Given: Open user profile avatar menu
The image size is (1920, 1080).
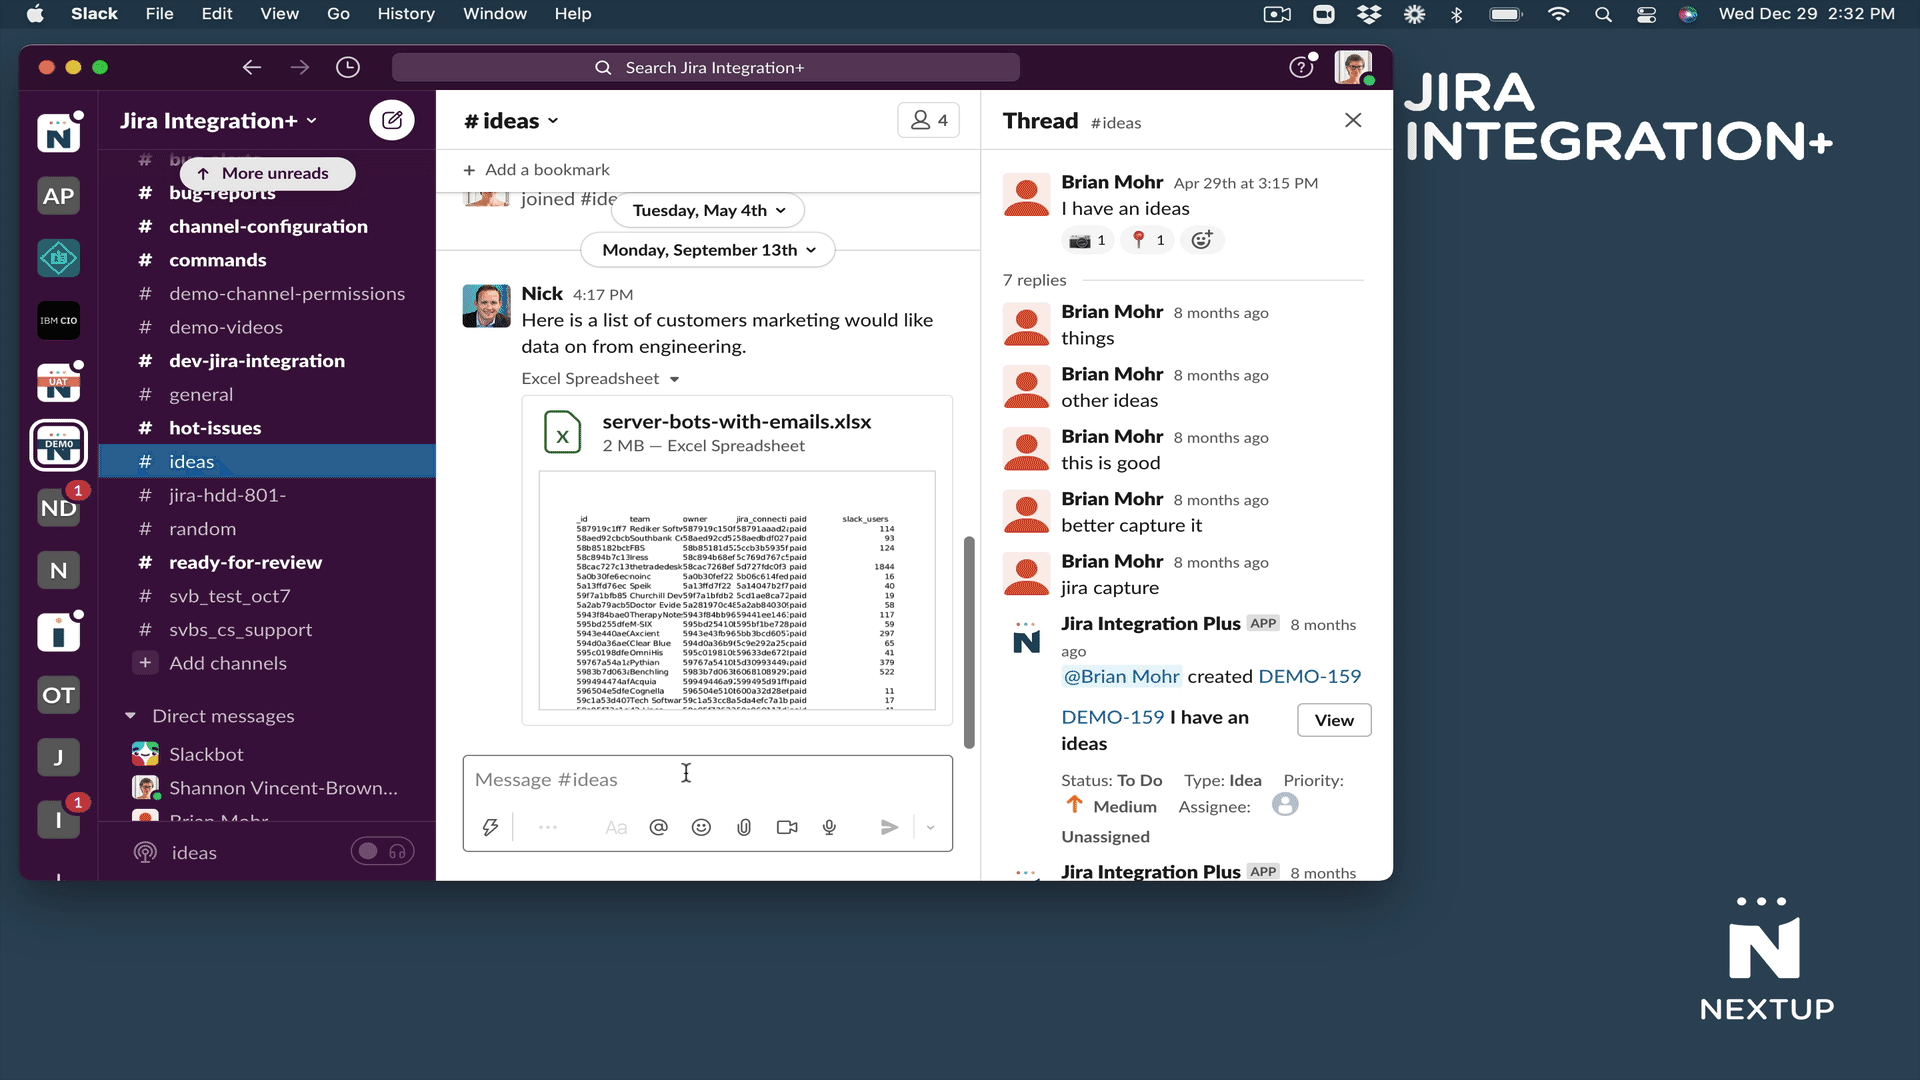Looking at the screenshot, I should pyautogui.click(x=1353, y=67).
